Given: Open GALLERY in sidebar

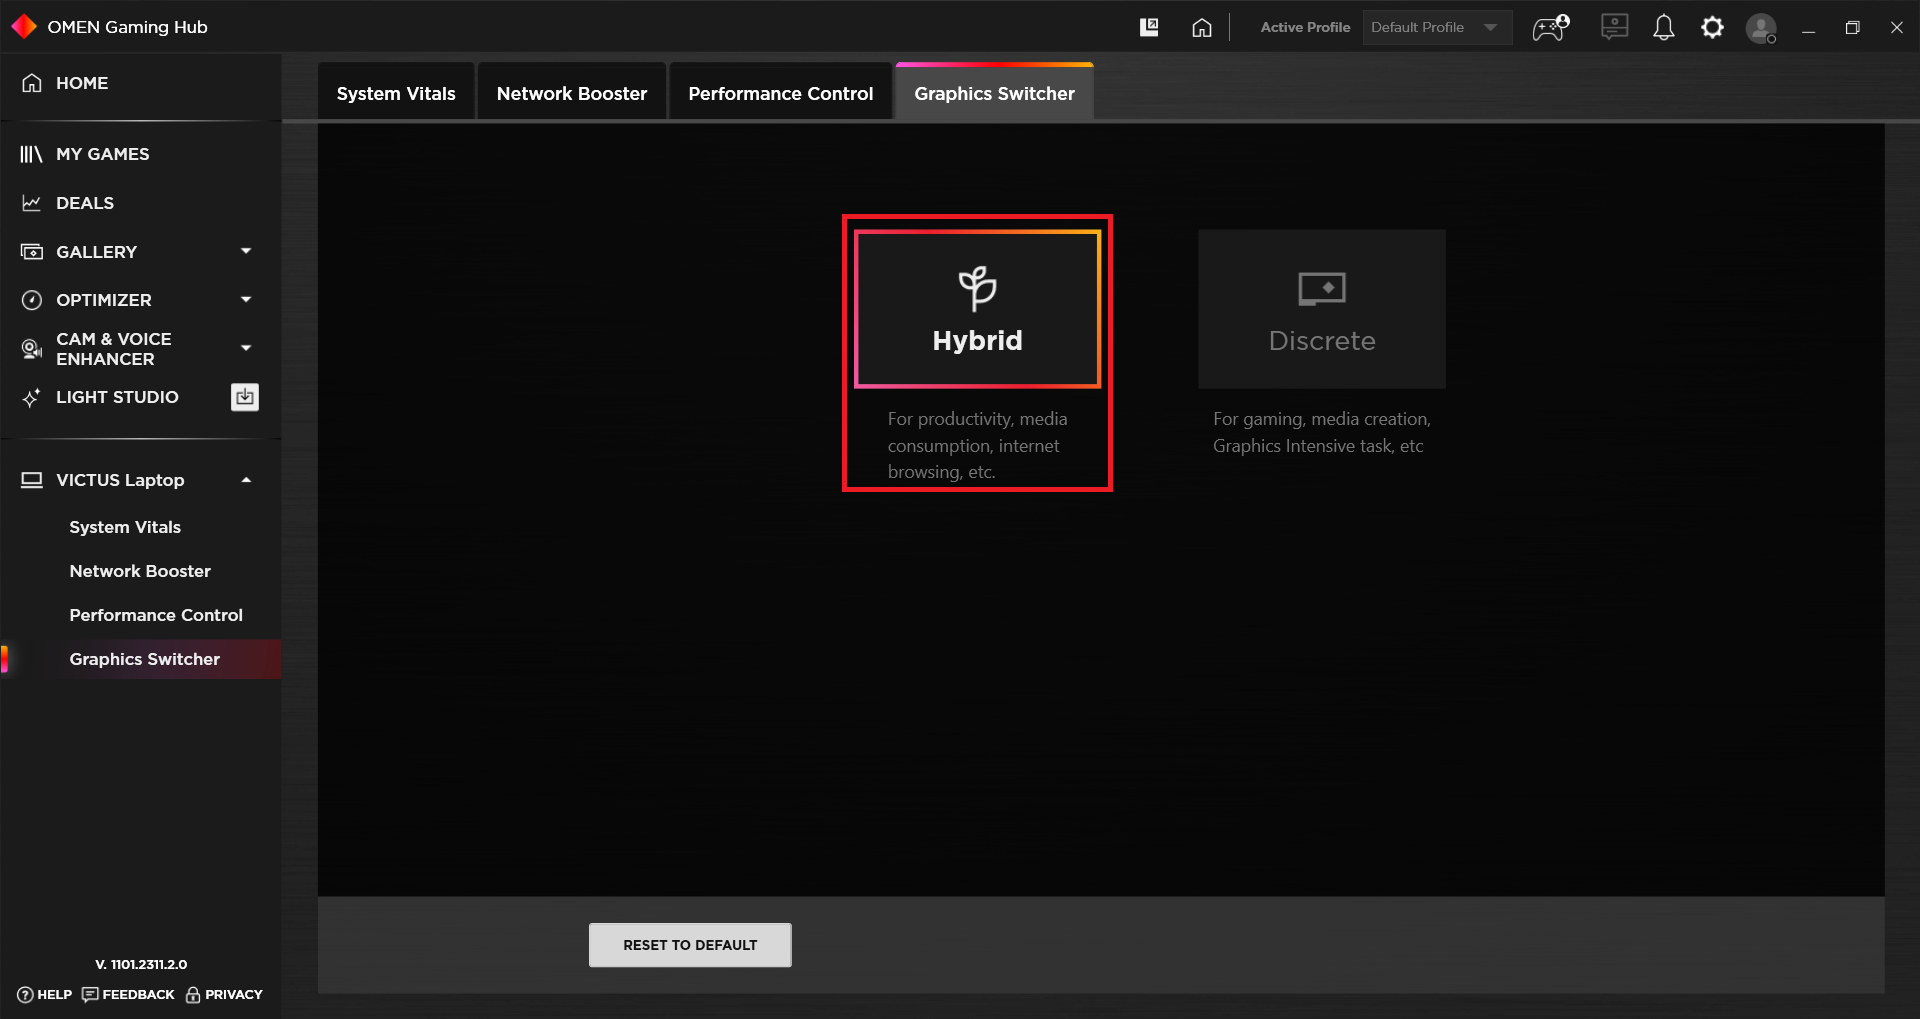Looking at the screenshot, I should coord(96,252).
